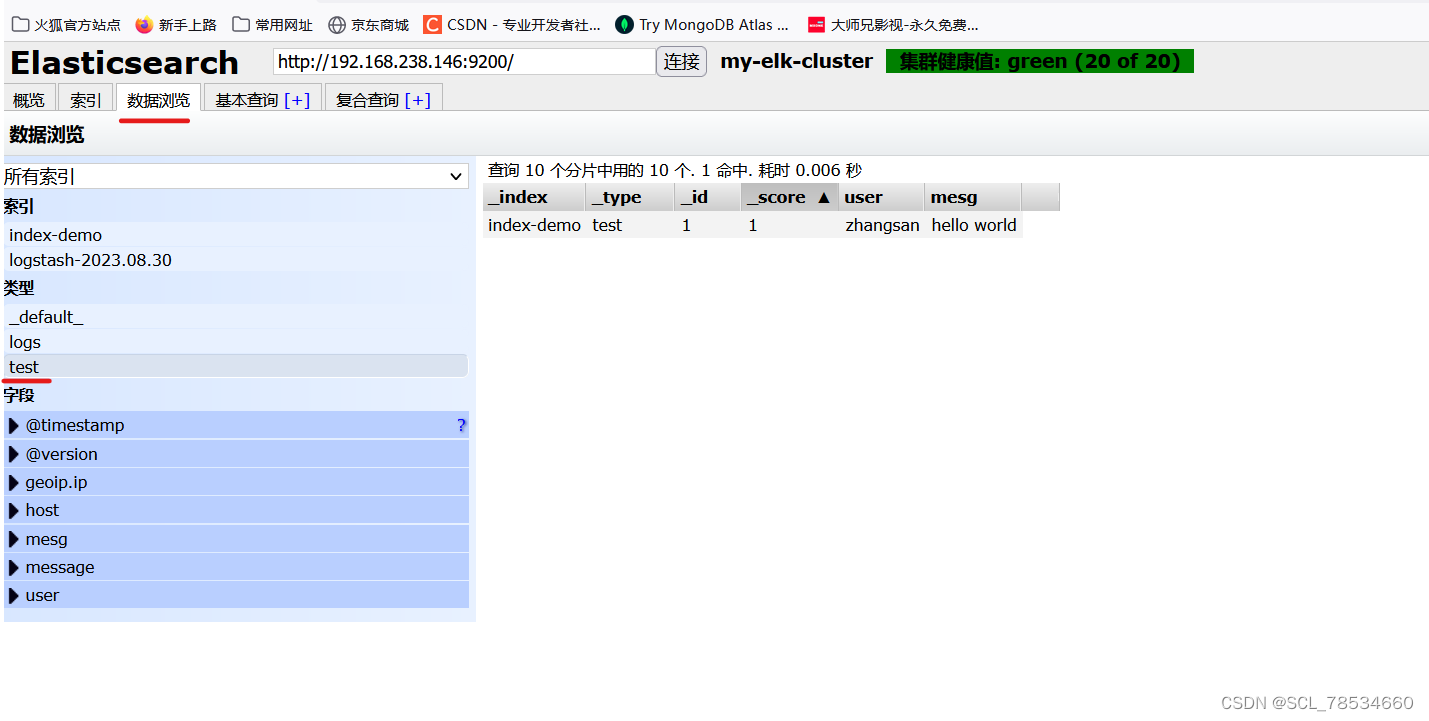The image size is (1429, 721).
Task: Open the 所有索引 index dropdown
Action: 235,177
